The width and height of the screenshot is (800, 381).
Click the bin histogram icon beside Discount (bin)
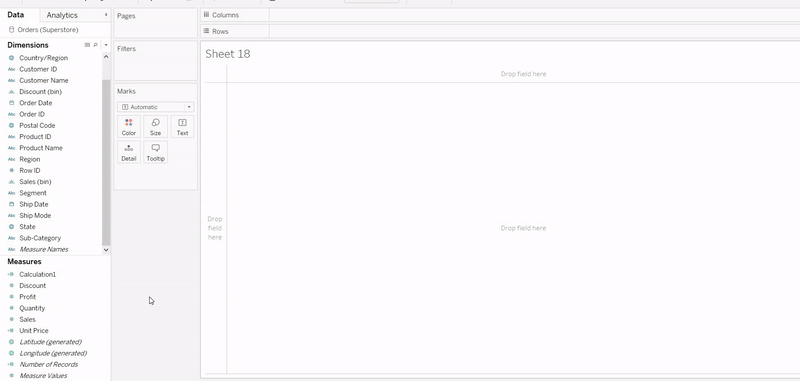coord(11,92)
